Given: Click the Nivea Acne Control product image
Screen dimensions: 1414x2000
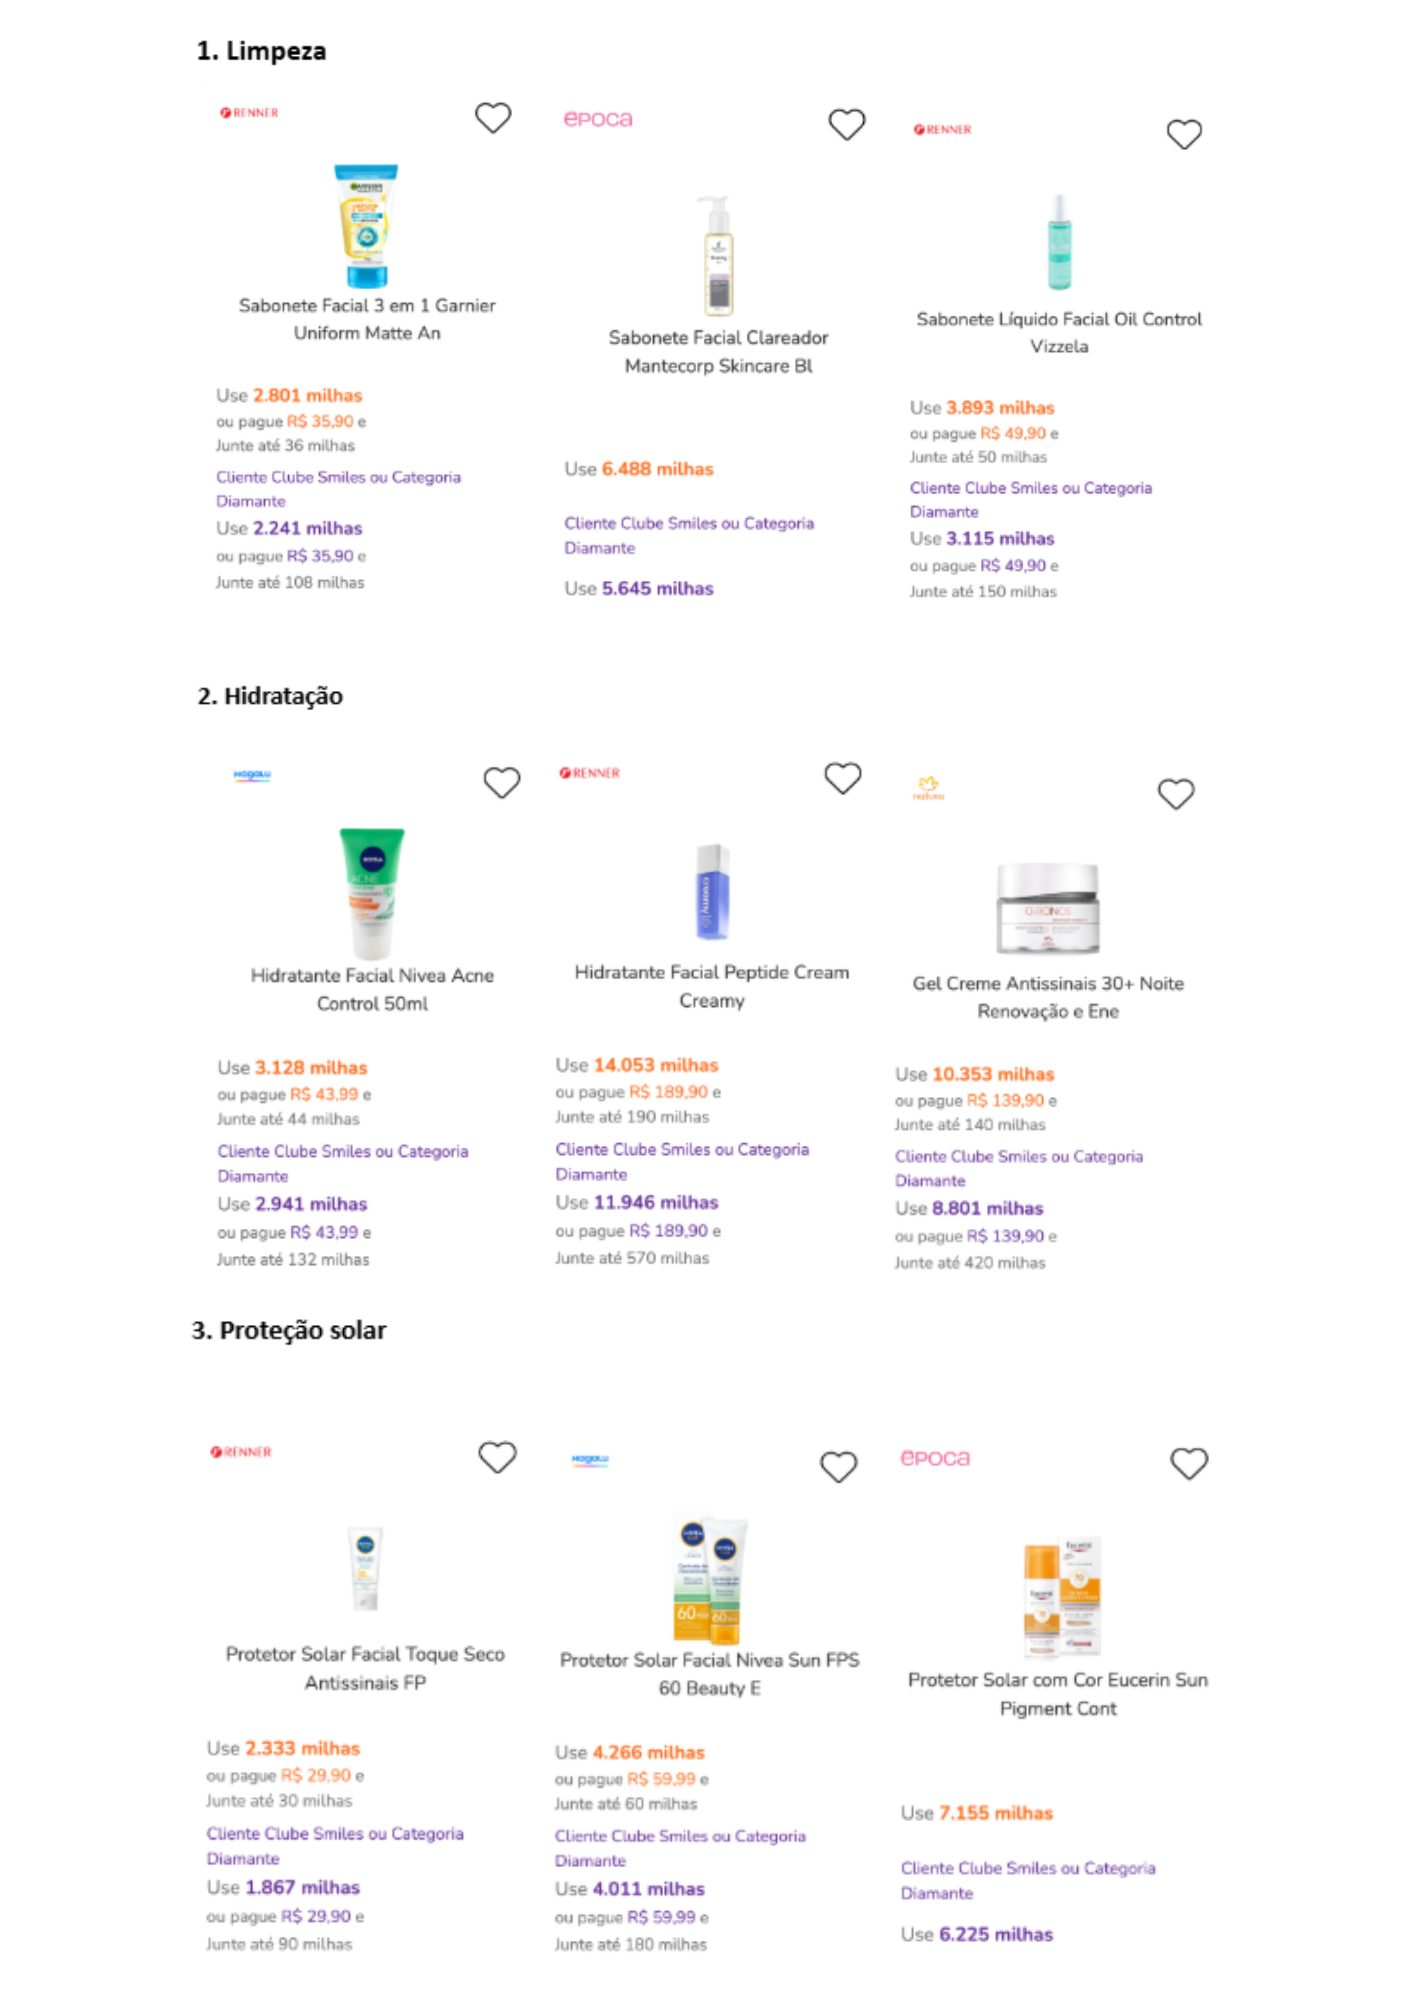Looking at the screenshot, I should (x=372, y=893).
